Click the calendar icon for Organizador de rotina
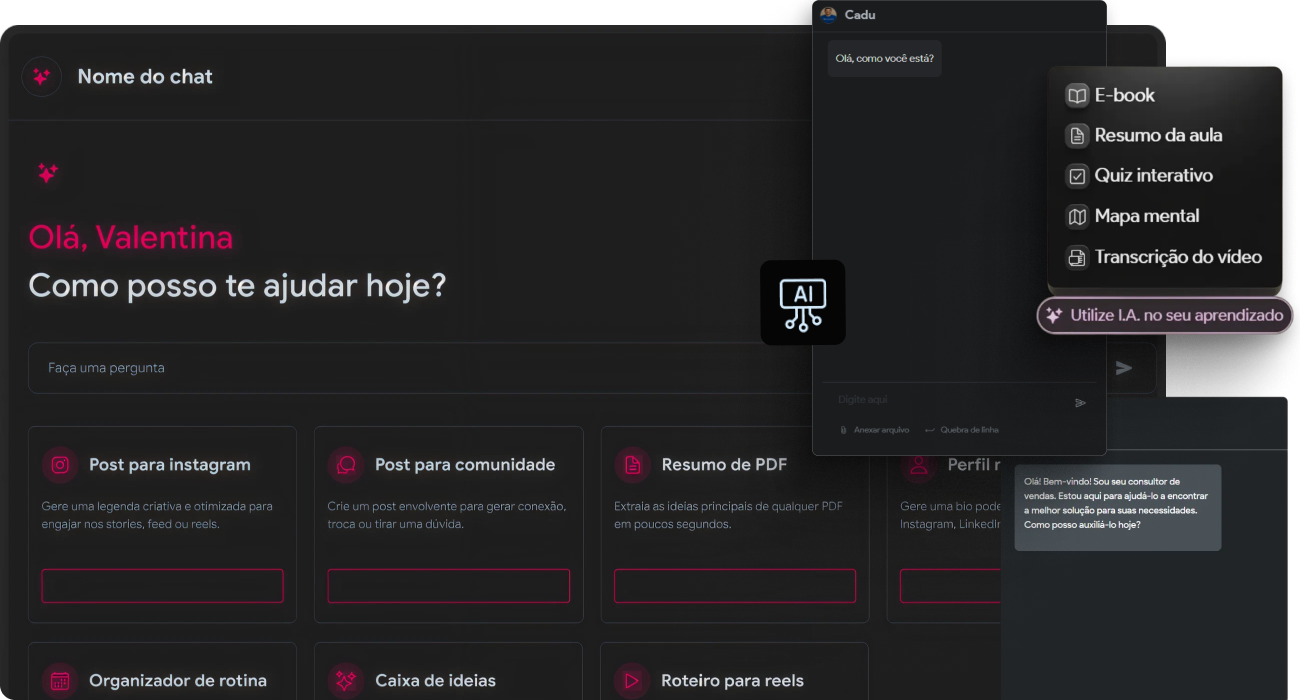This screenshot has width=1300, height=700. [x=60, y=681]
